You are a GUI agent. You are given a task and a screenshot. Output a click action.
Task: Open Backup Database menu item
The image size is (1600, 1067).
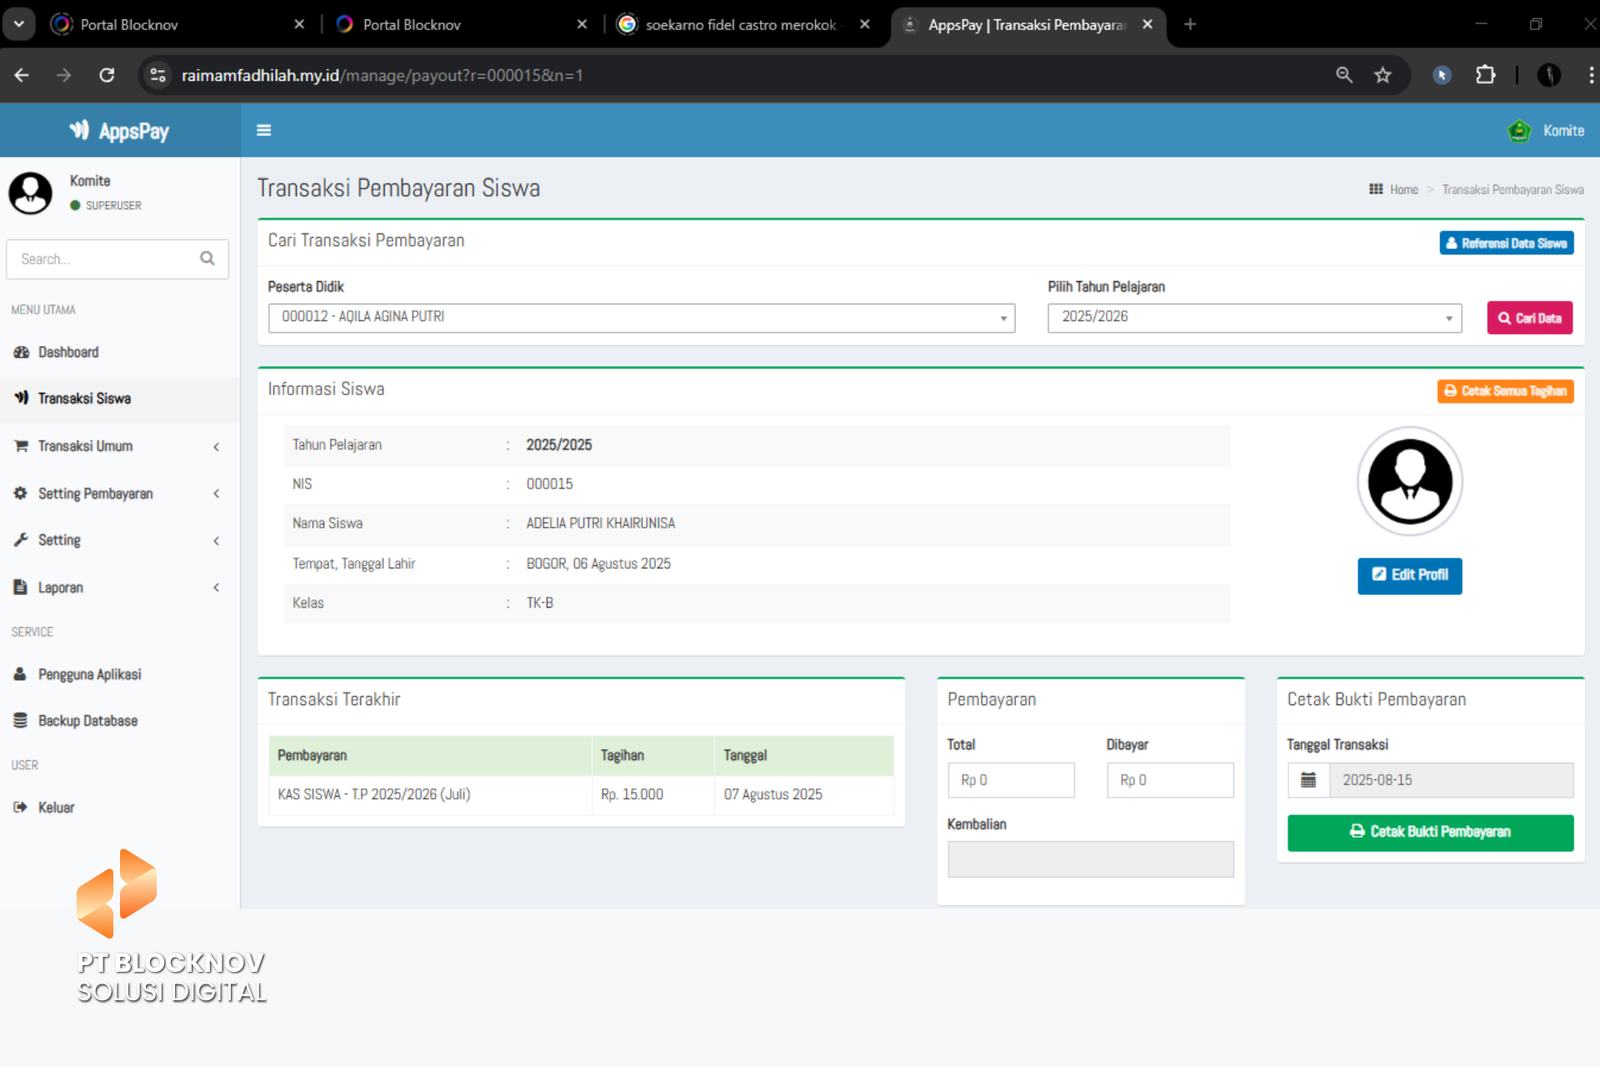(x=88, y=721)
